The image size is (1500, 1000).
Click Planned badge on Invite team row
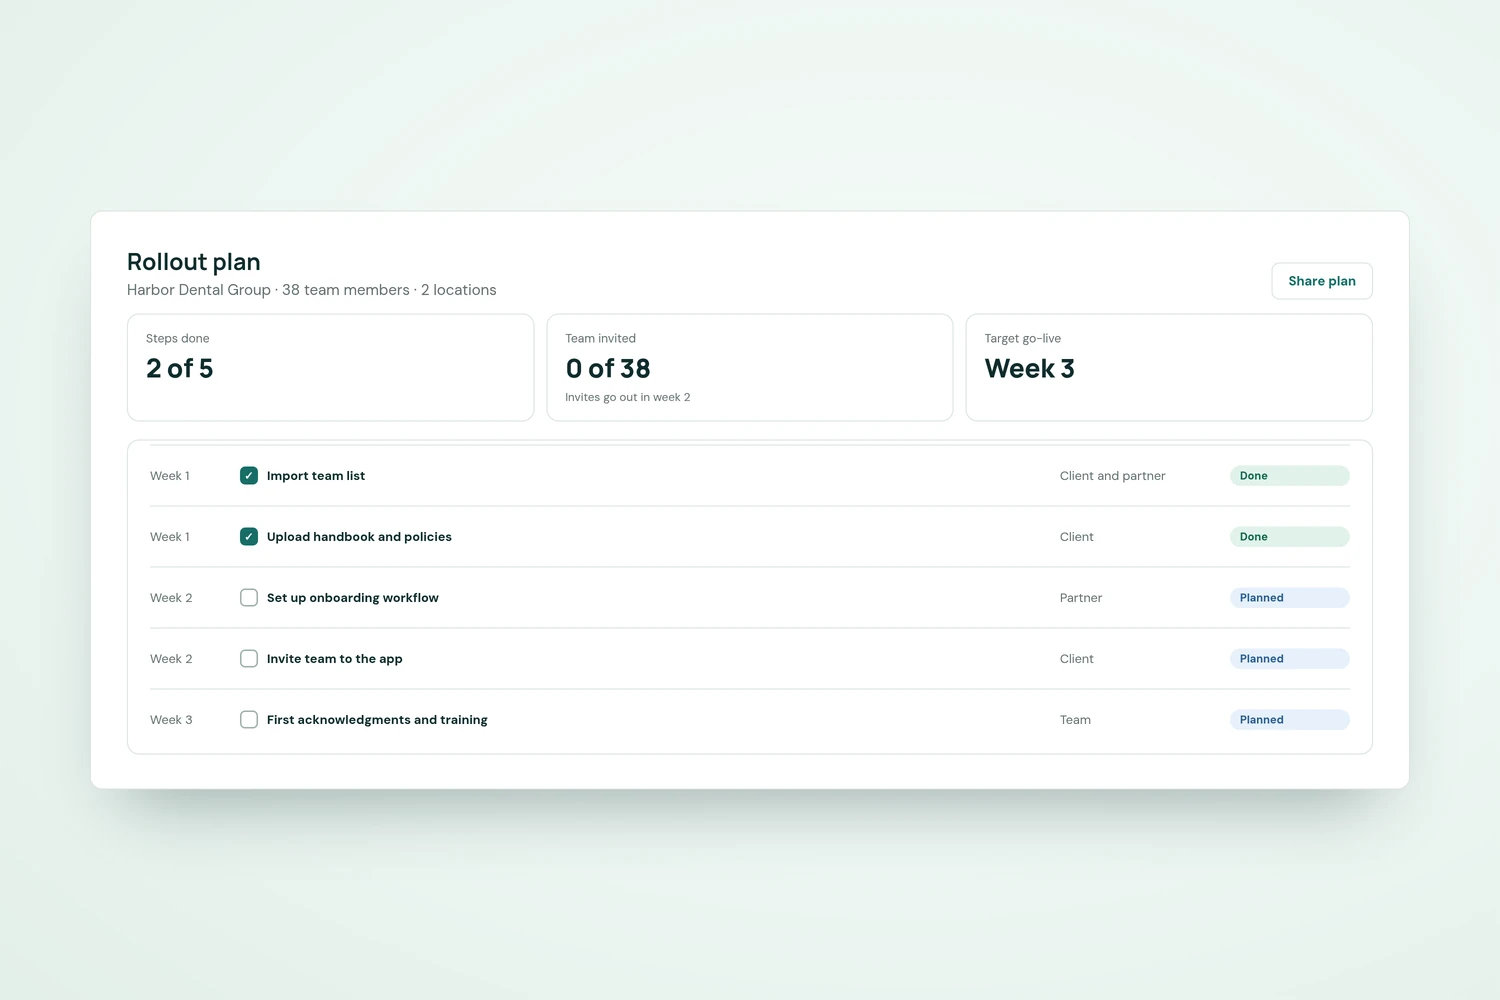[1289, 659]
